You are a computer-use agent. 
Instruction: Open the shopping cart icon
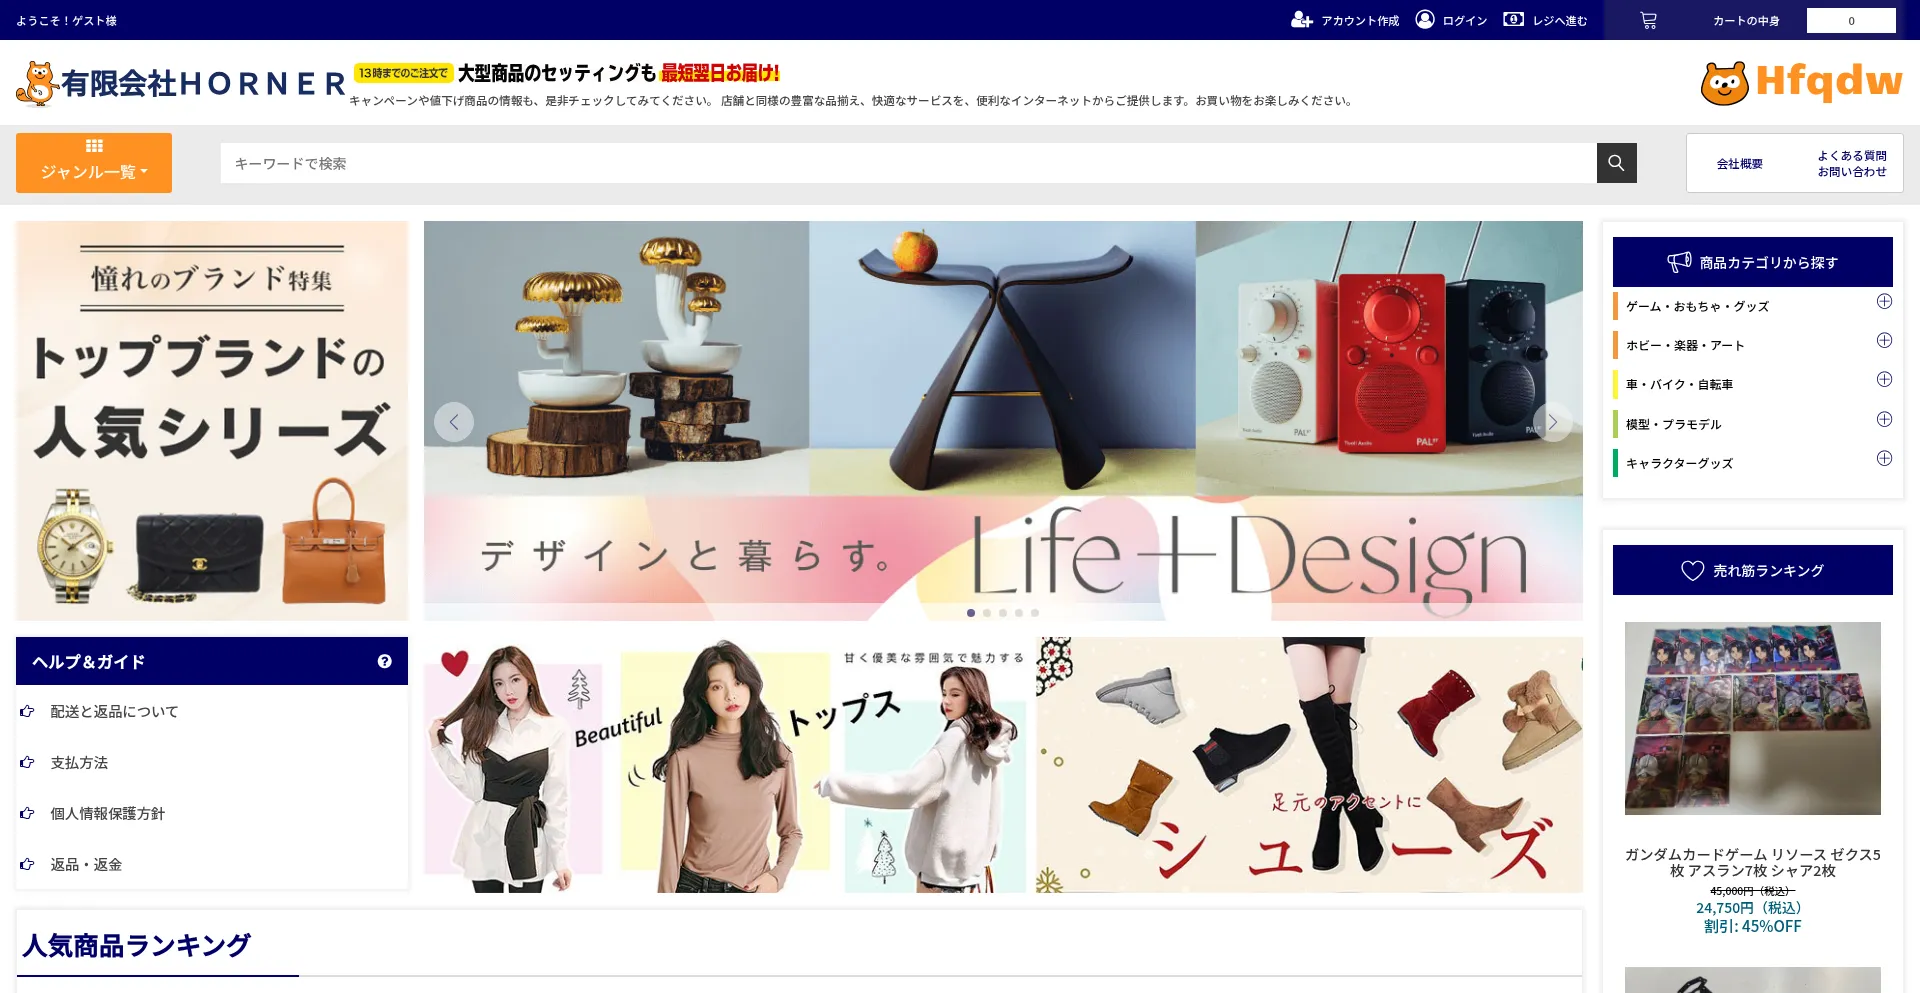(1648, 20)
